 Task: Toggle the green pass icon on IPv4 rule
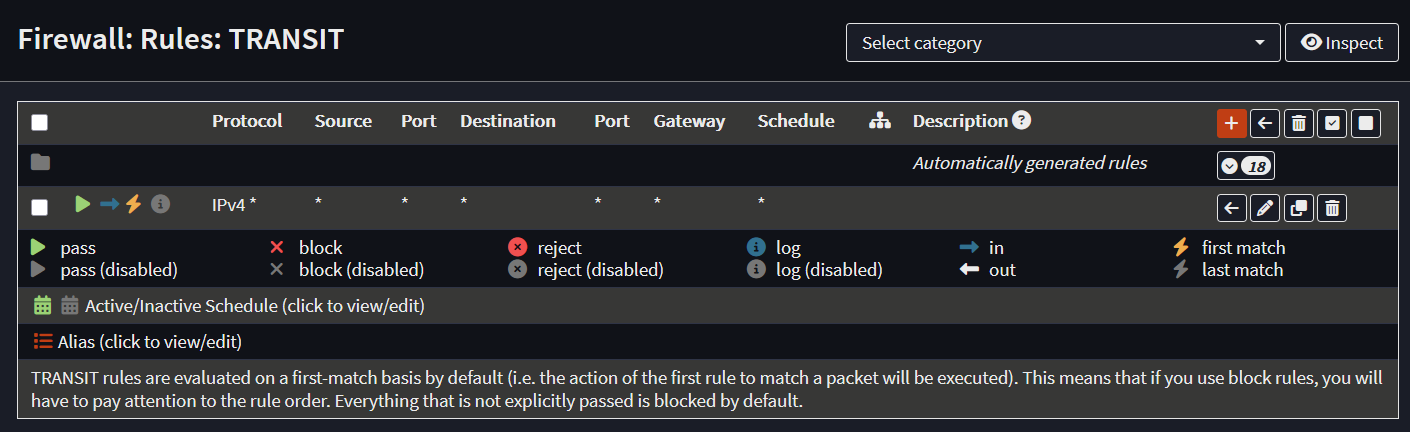pos(83,204)
